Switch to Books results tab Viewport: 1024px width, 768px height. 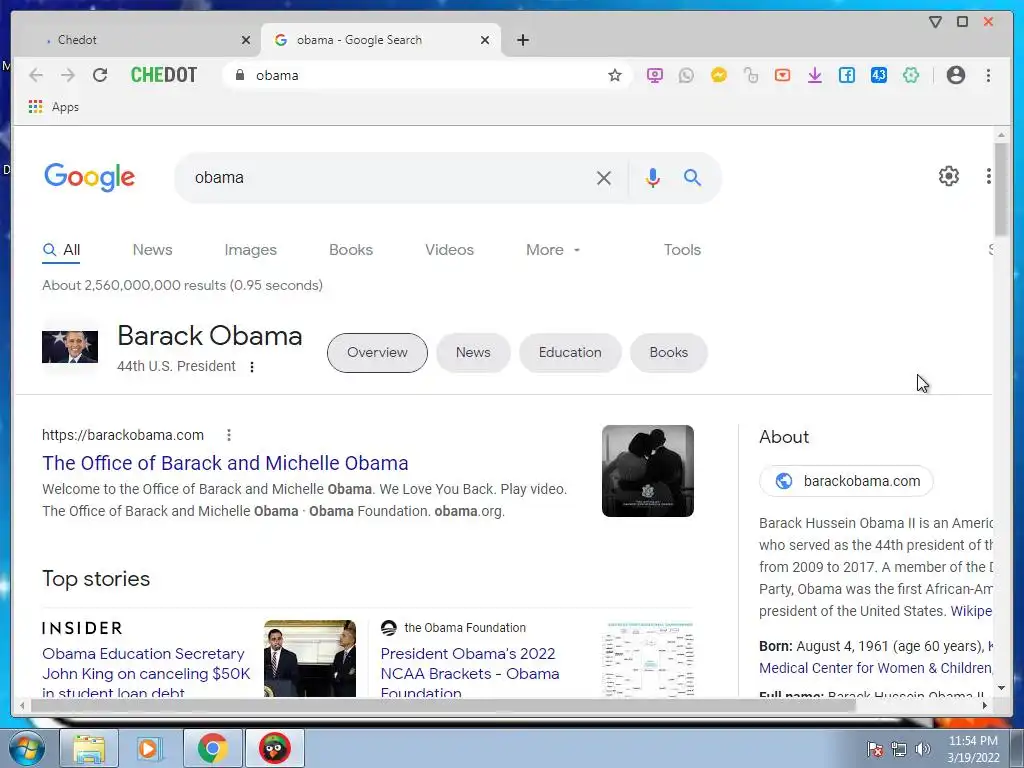pos(351,250)
